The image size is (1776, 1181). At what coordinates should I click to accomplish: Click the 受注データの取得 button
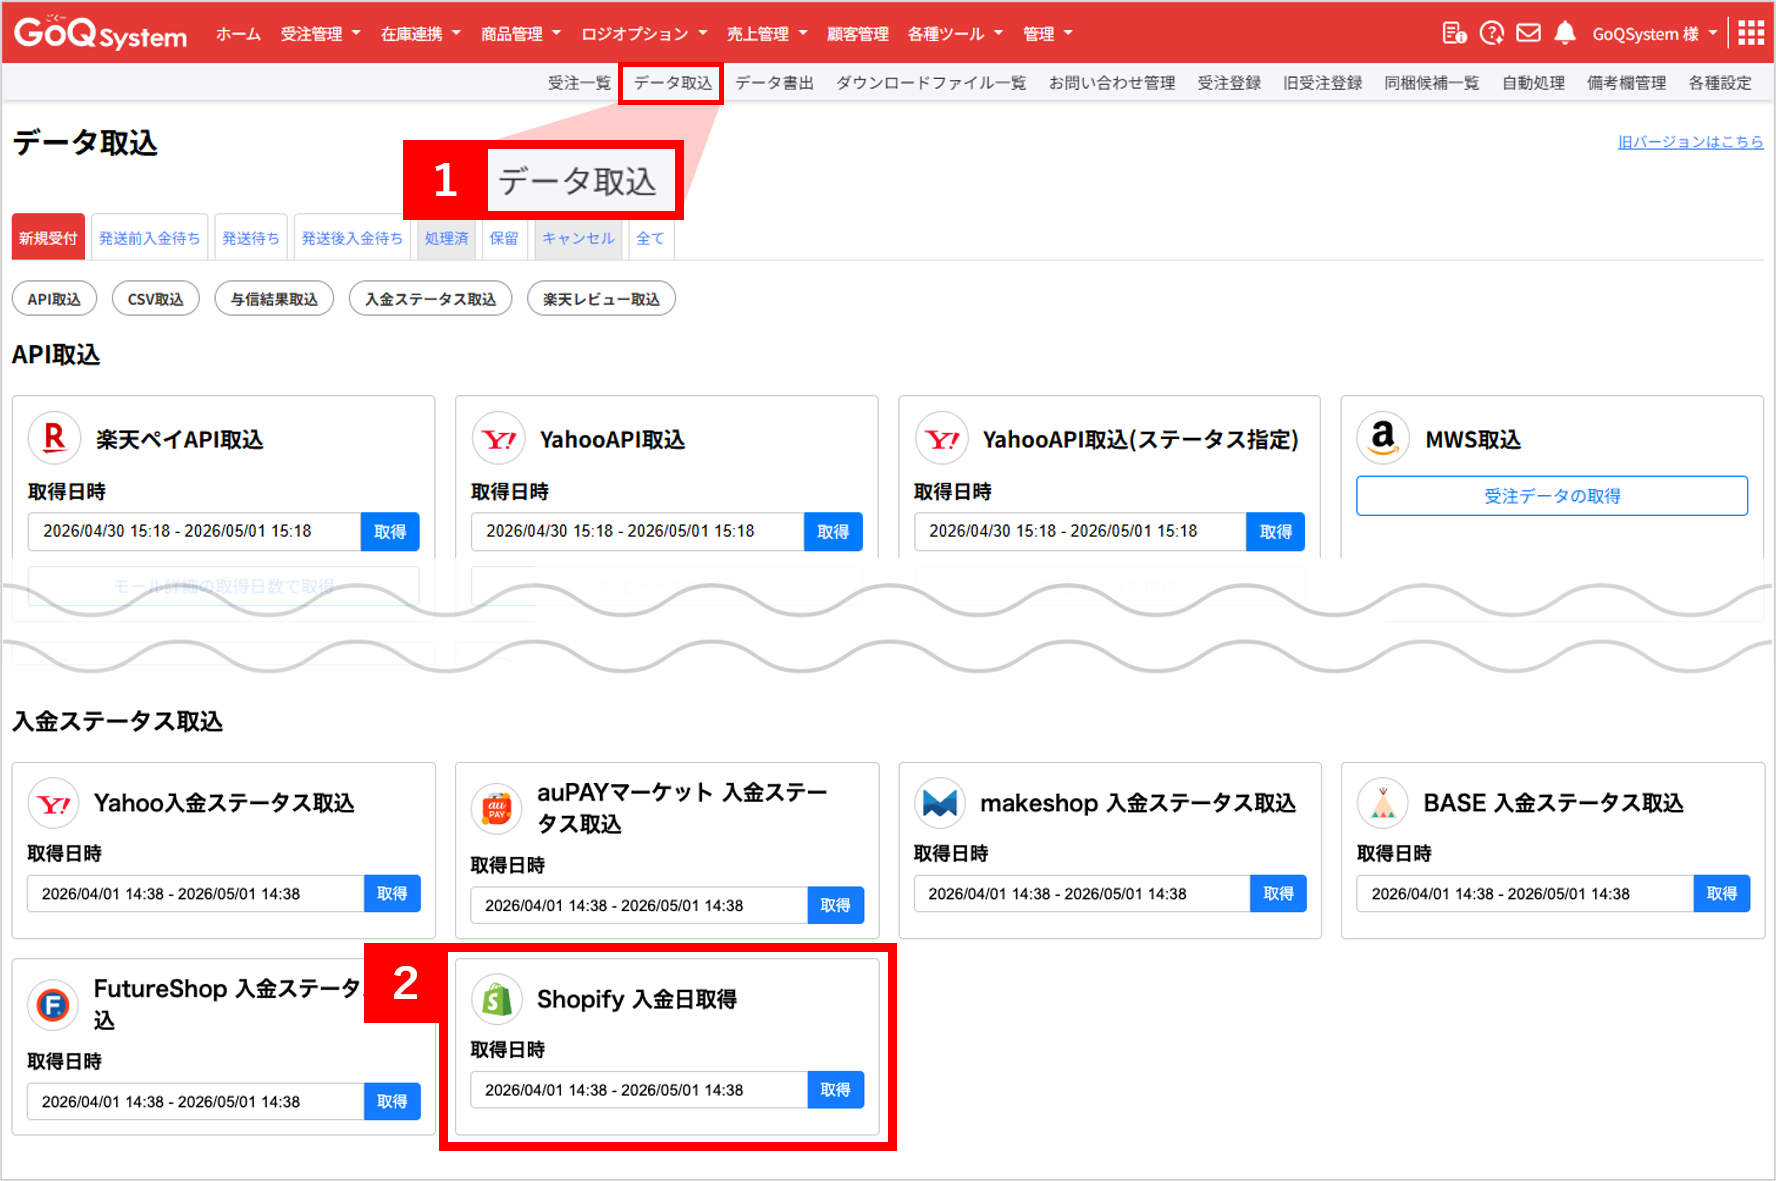1552,496
